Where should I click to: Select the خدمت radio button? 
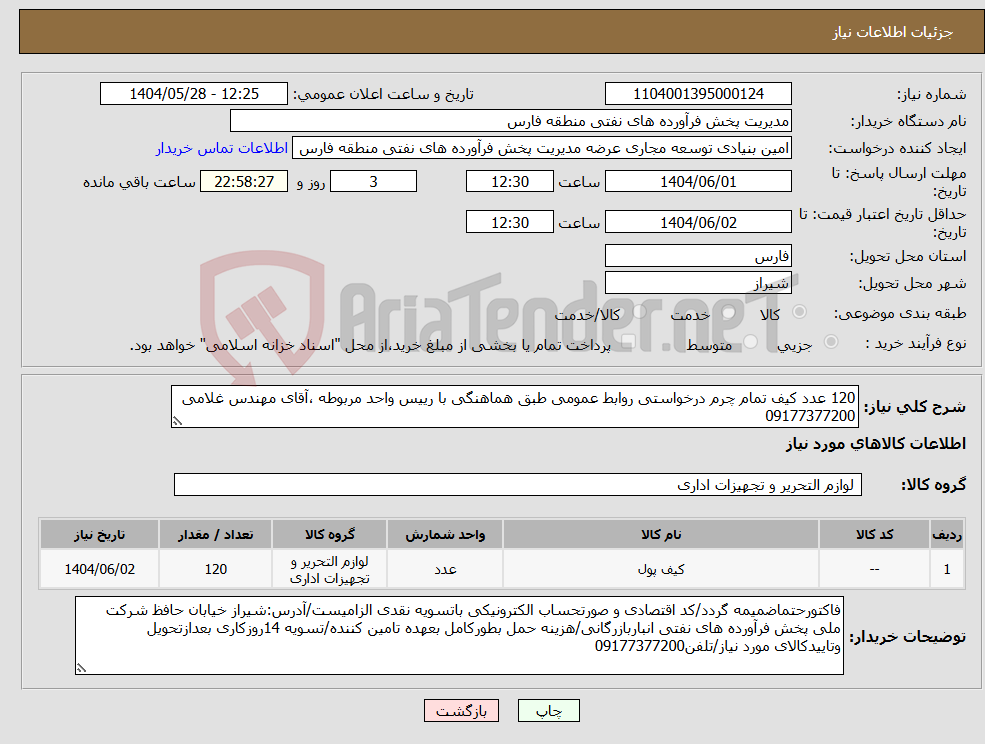pos(726,310)
